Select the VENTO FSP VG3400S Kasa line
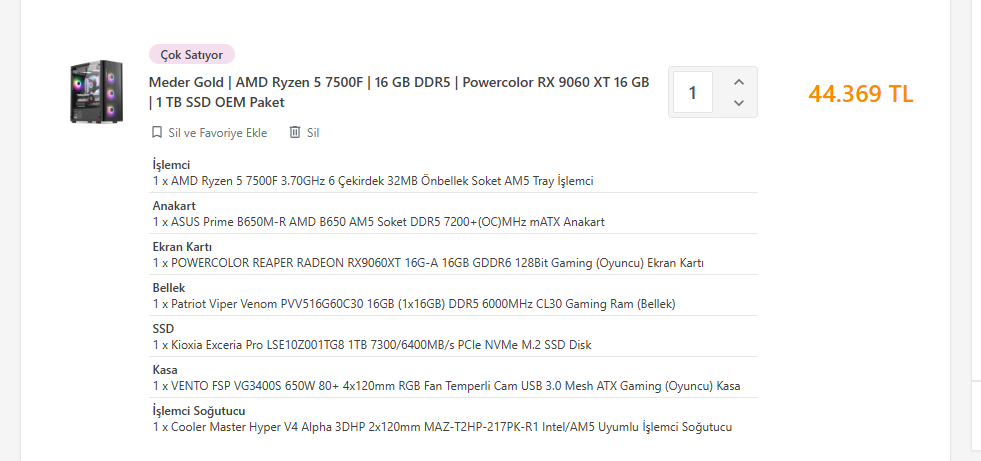Screen dimensions: 981x461 (447, 386)
